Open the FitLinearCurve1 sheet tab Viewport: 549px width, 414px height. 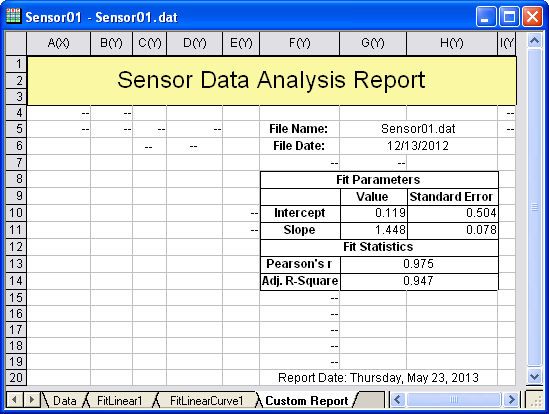[x=206, y=400]
